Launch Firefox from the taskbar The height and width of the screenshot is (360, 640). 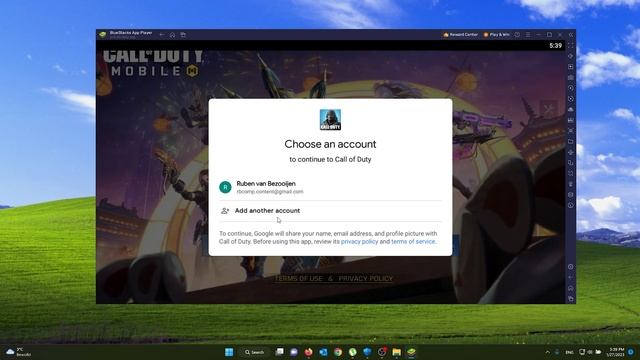[309, 352]
